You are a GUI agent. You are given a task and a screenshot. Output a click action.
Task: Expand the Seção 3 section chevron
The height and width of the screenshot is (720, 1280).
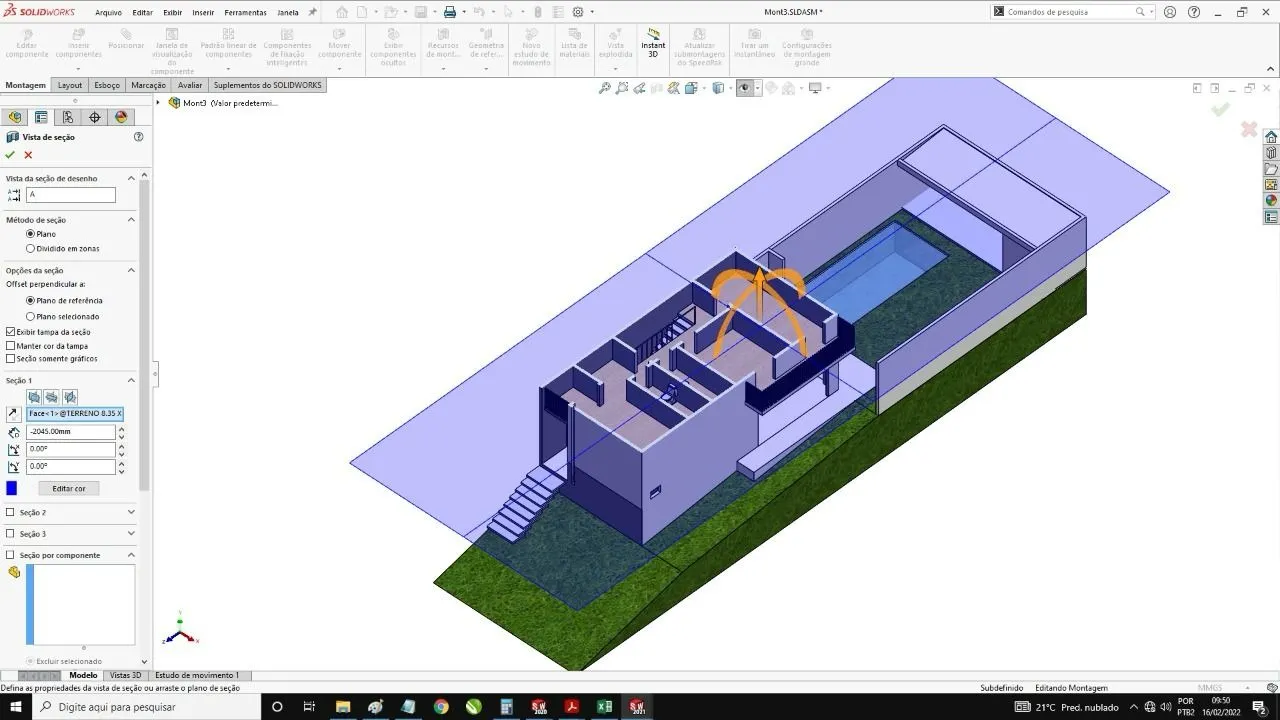pyautogui.click(x=131, y=534)
